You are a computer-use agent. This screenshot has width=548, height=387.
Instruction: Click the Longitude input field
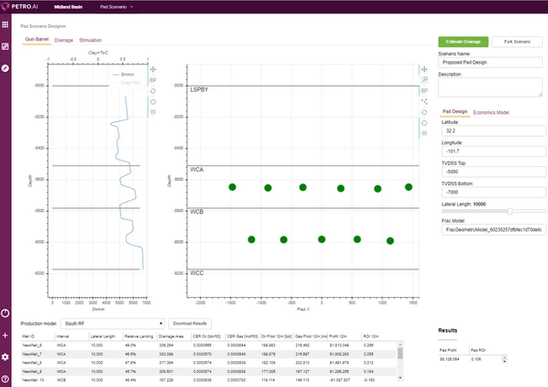[493, 151]
